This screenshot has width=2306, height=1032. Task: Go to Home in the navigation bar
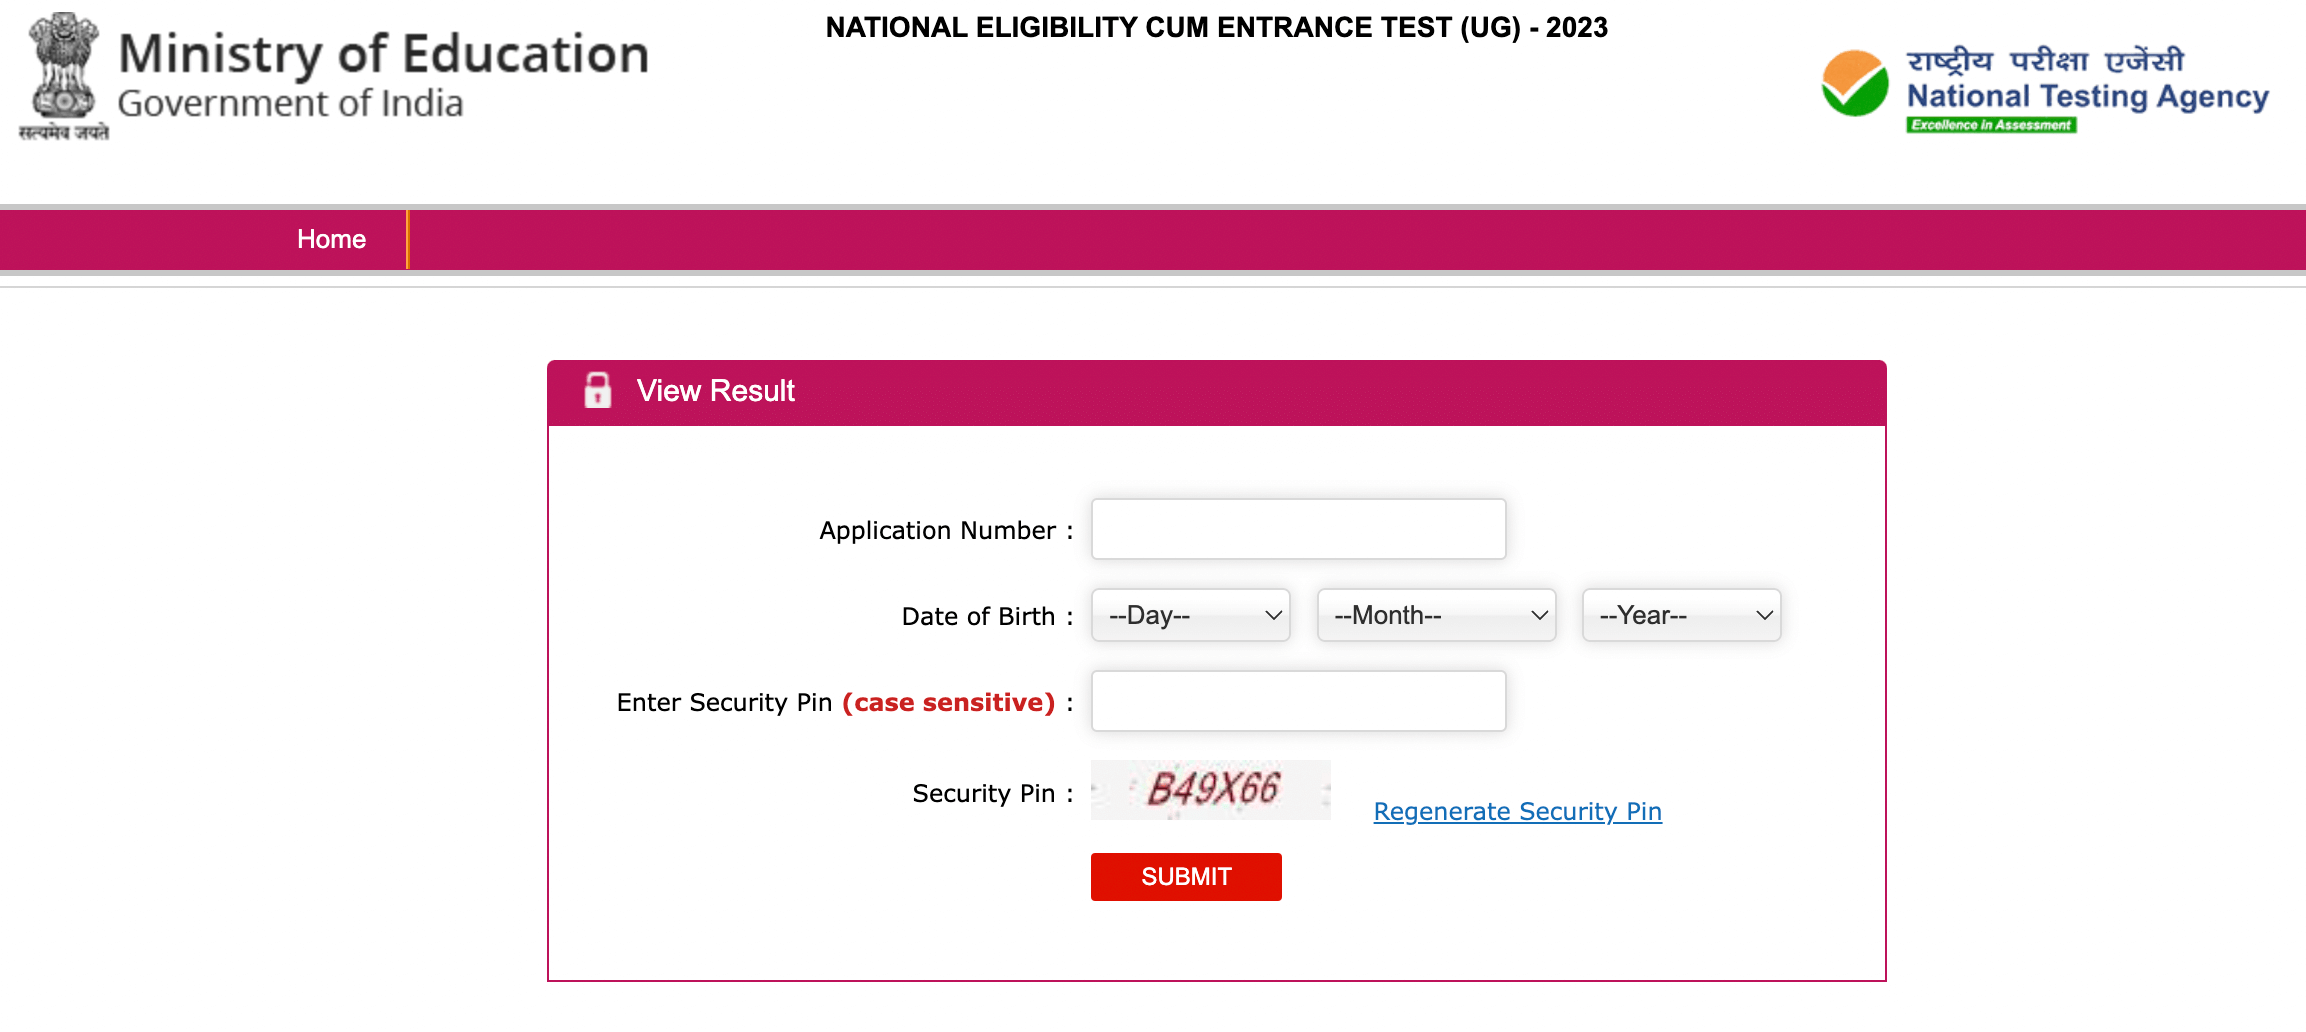pos(331,239)
